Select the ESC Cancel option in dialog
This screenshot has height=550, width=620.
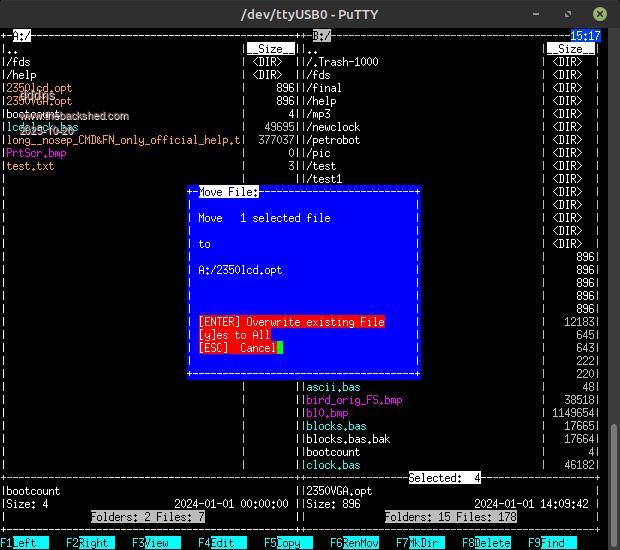pyautogui.click(x=238, y=348)
